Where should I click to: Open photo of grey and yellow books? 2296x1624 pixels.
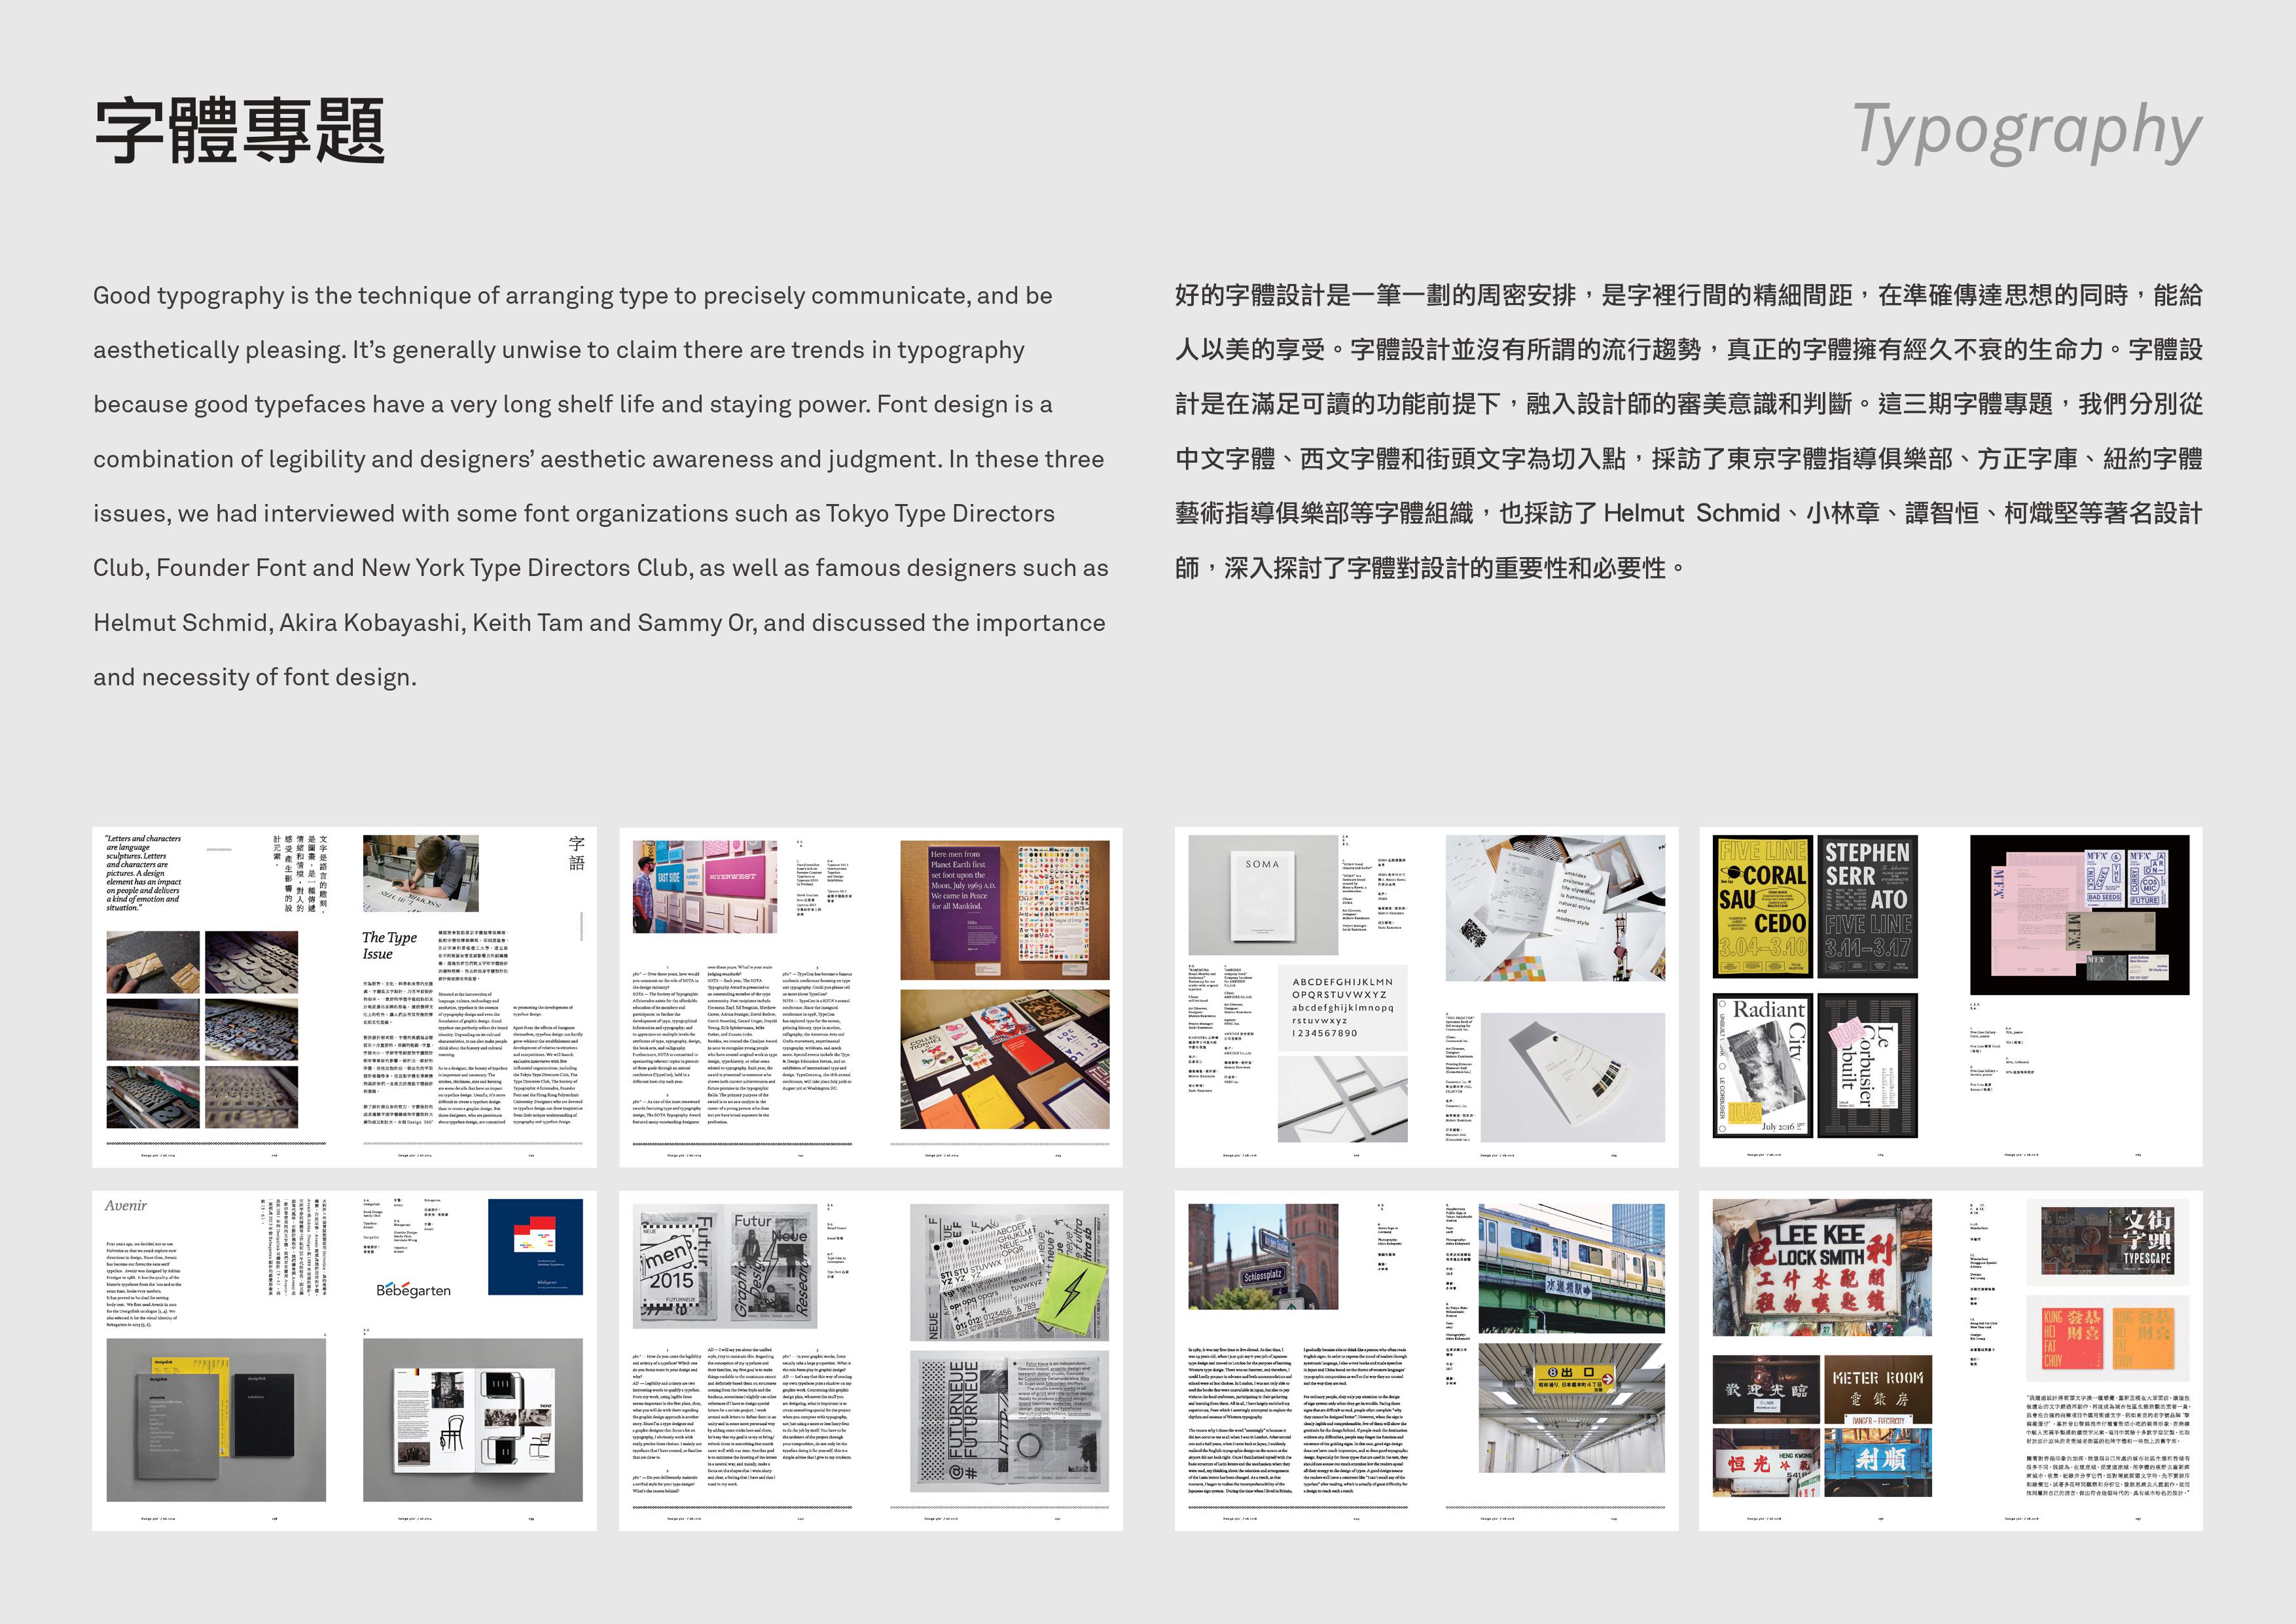click(216, 1420)
